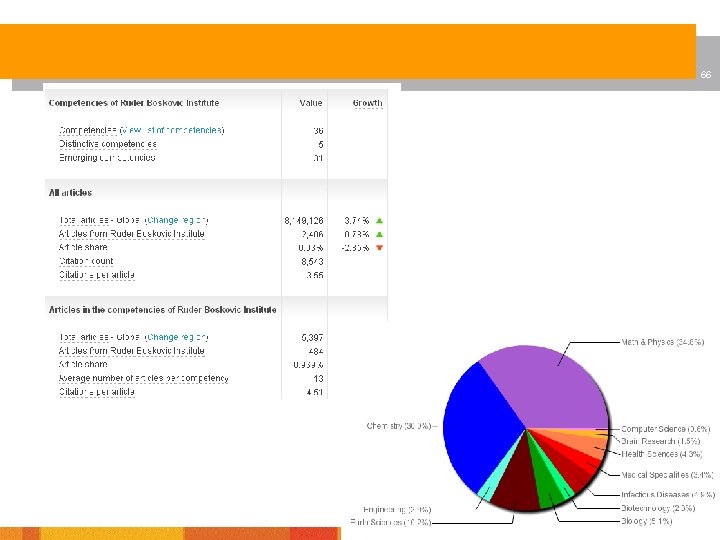Click the Math & Physics (34.8%) label
This screenshot has width=720, height=540.
pyautogui.click(x=663, y=342)
